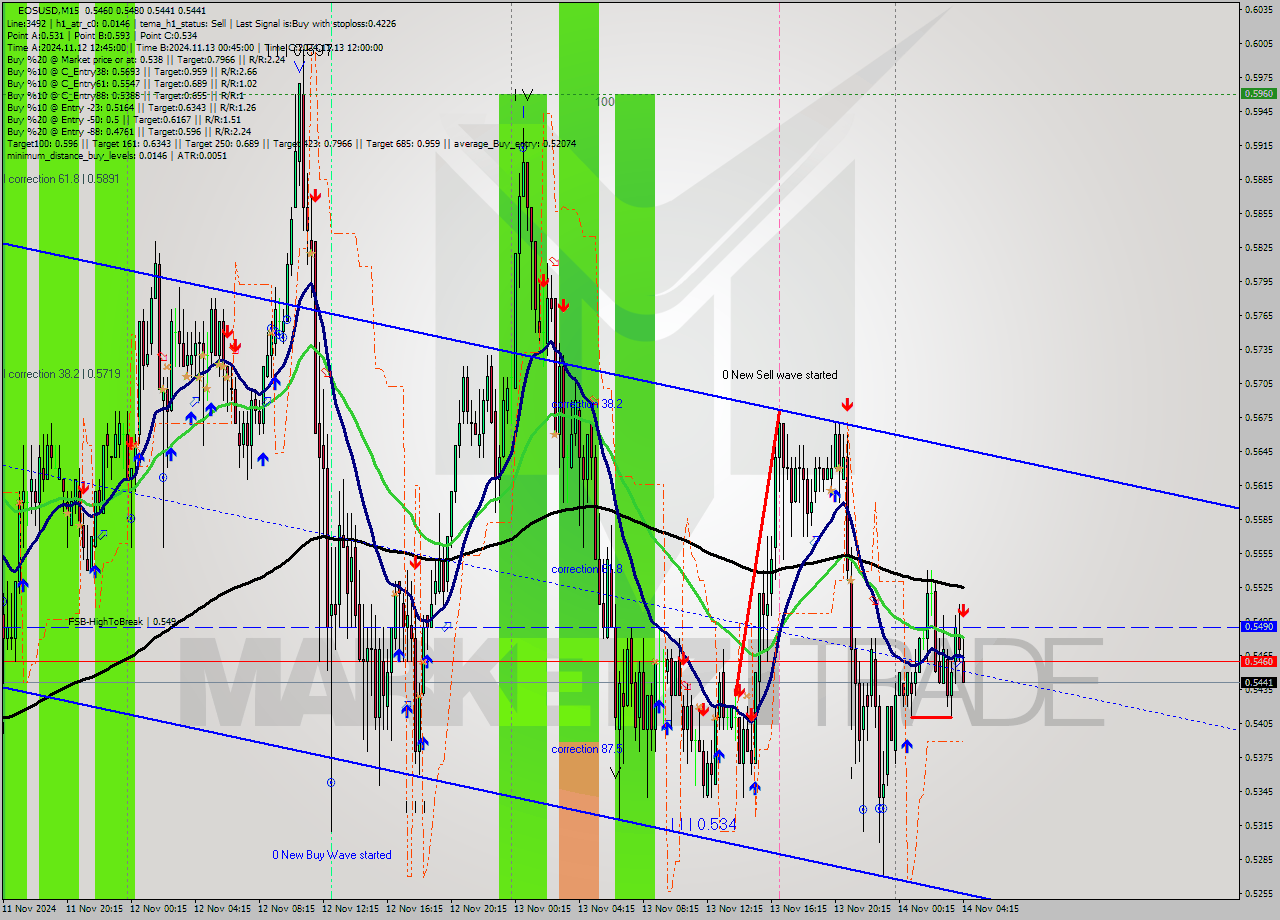This screenshot has width=1280, height=920.
Task: Click the 0.5255 price axis label
Action: point(1258,893)
